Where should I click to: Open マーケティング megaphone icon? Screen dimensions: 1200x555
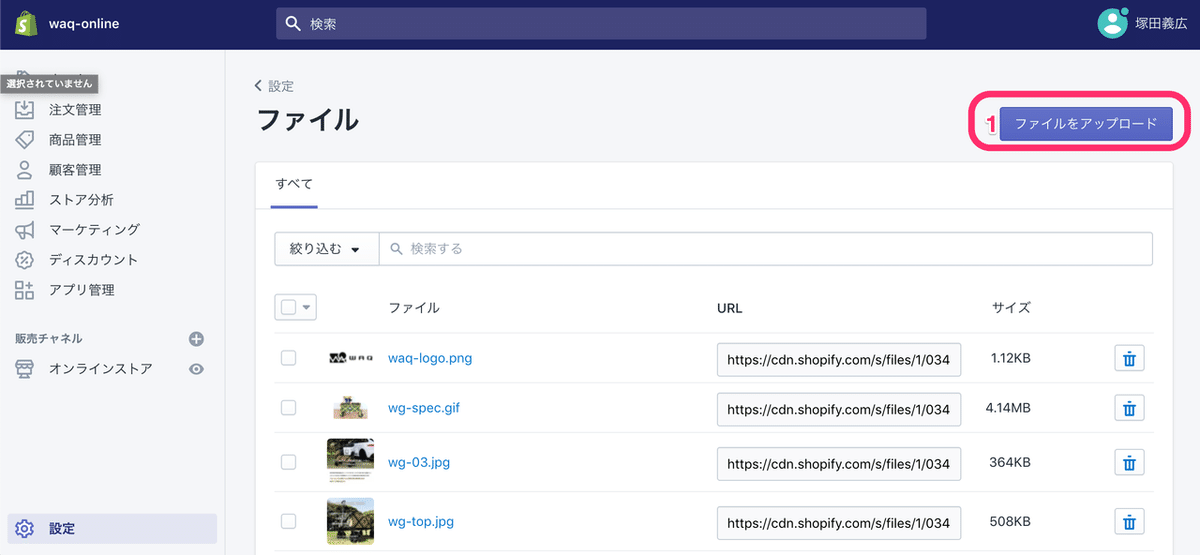click(x=25, y=230)
